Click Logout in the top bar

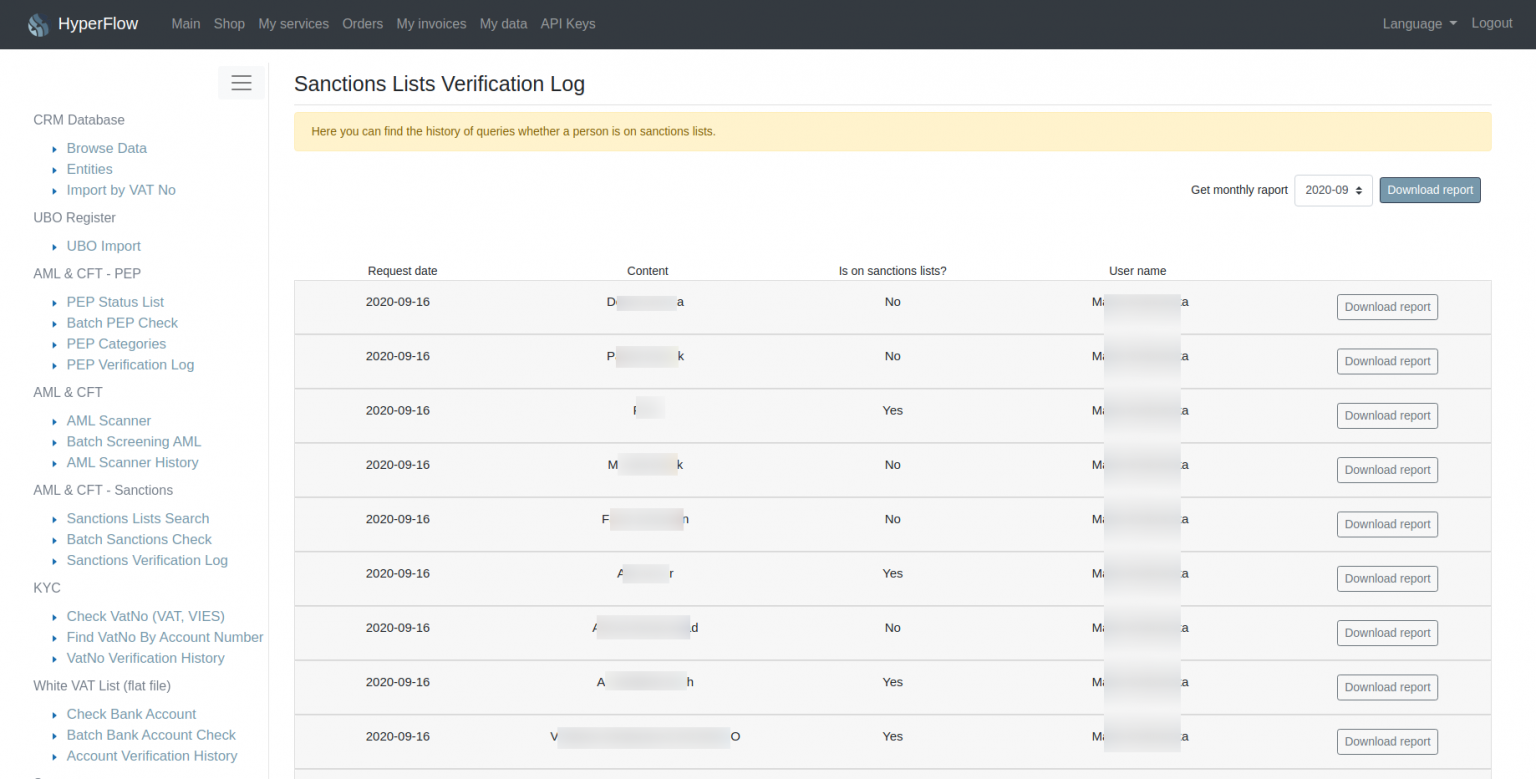click(x=1491, y=23)
